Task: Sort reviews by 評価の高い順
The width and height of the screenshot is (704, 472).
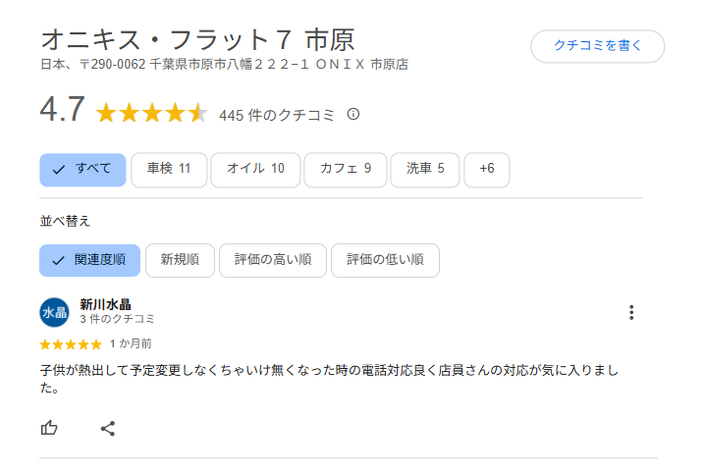Action: [x=273, y=261]
